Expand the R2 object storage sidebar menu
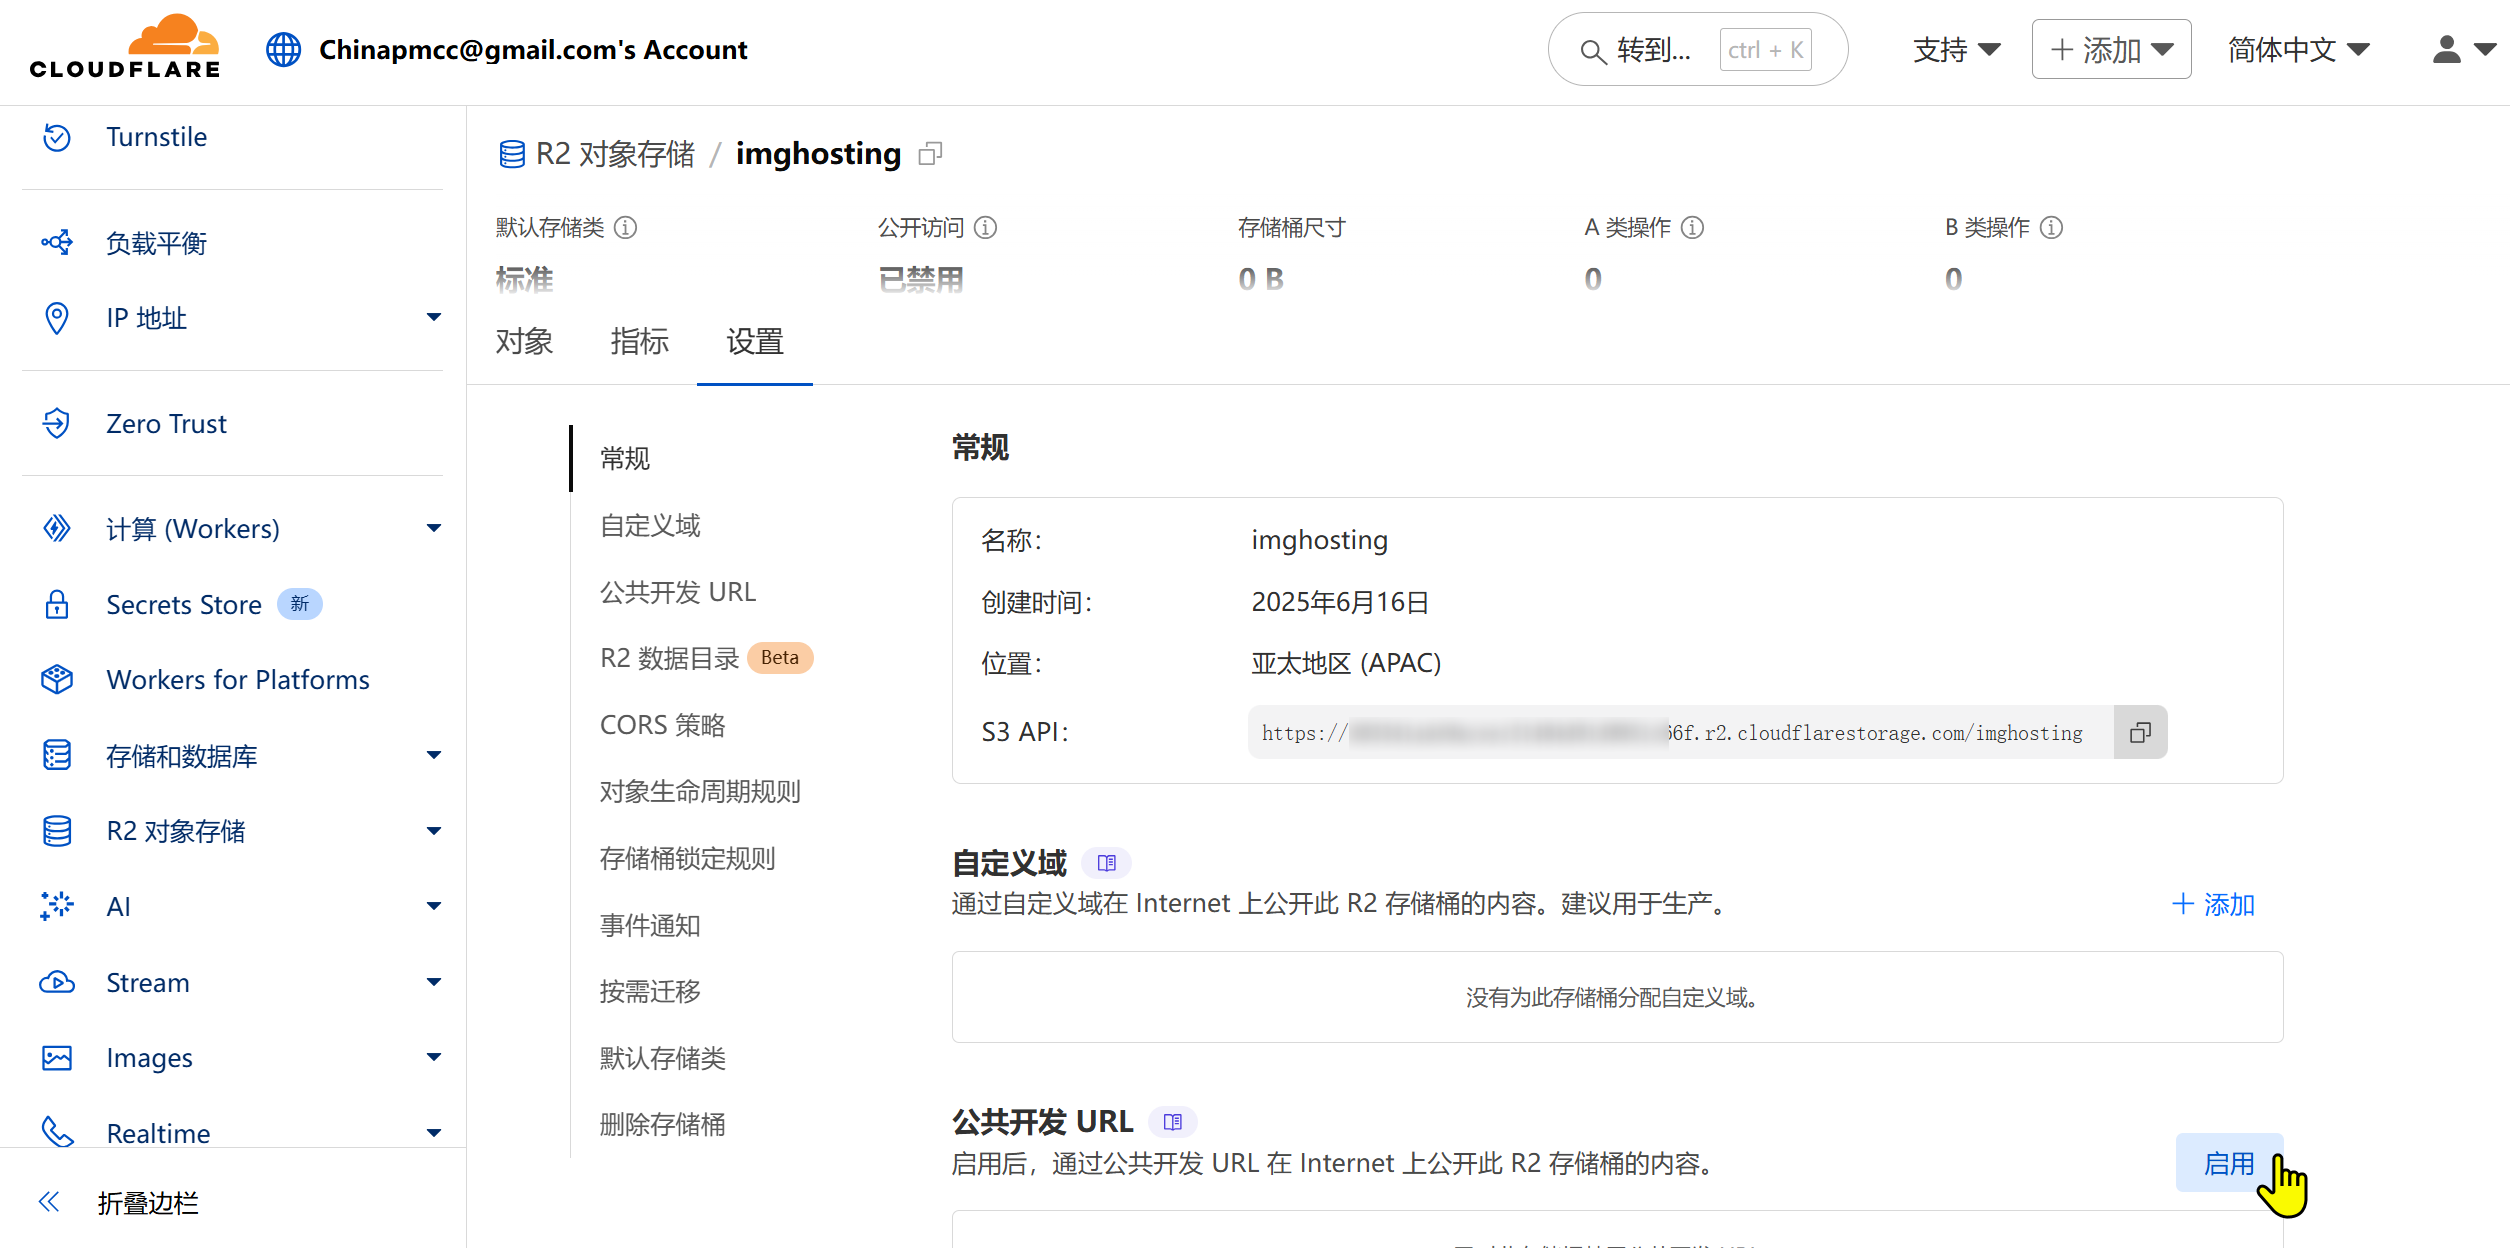Image resolution: width=2510 pixels, height=1248 pixels. (x=433, y=831)
